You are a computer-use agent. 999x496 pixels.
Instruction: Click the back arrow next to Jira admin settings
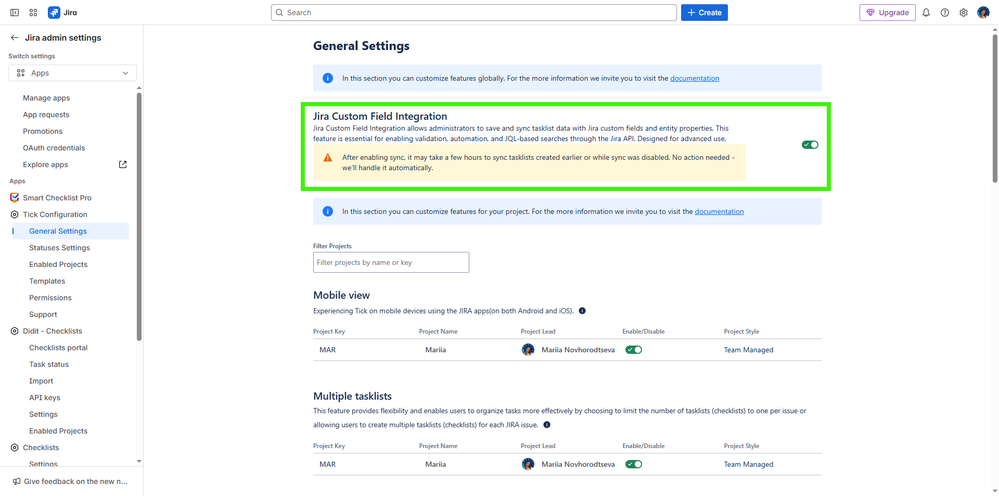[x=14, y=38]
